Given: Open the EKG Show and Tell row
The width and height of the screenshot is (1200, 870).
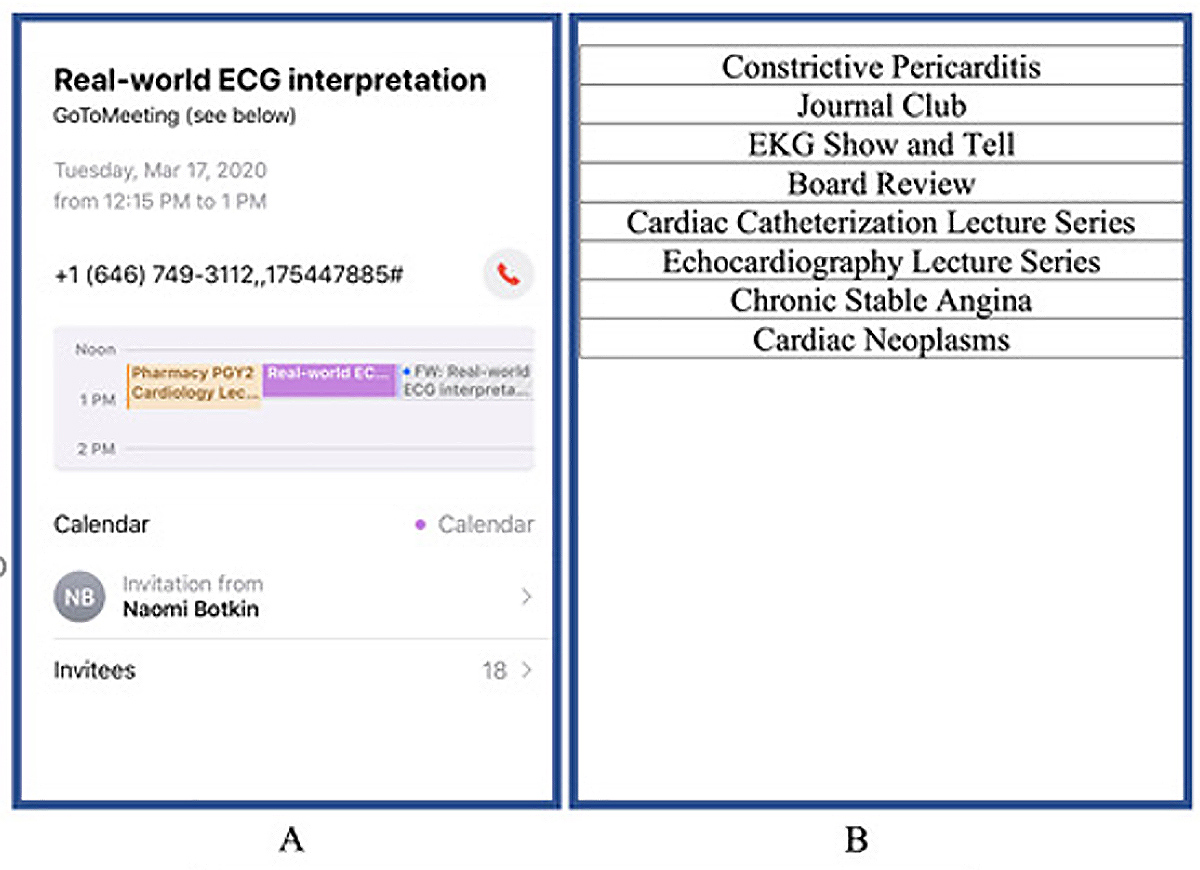Looking at the screenshot, I should pyautogui.click(x=881, y=144).
